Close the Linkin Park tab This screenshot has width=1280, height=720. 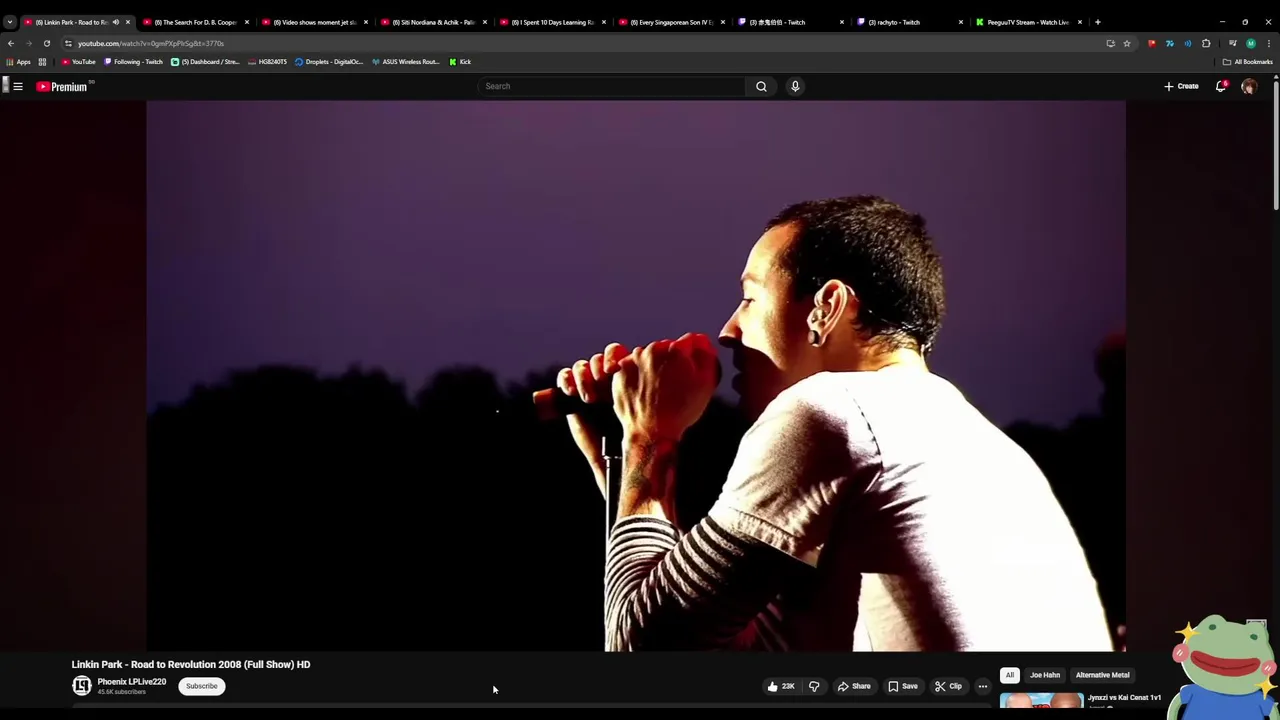pos(127,22)
